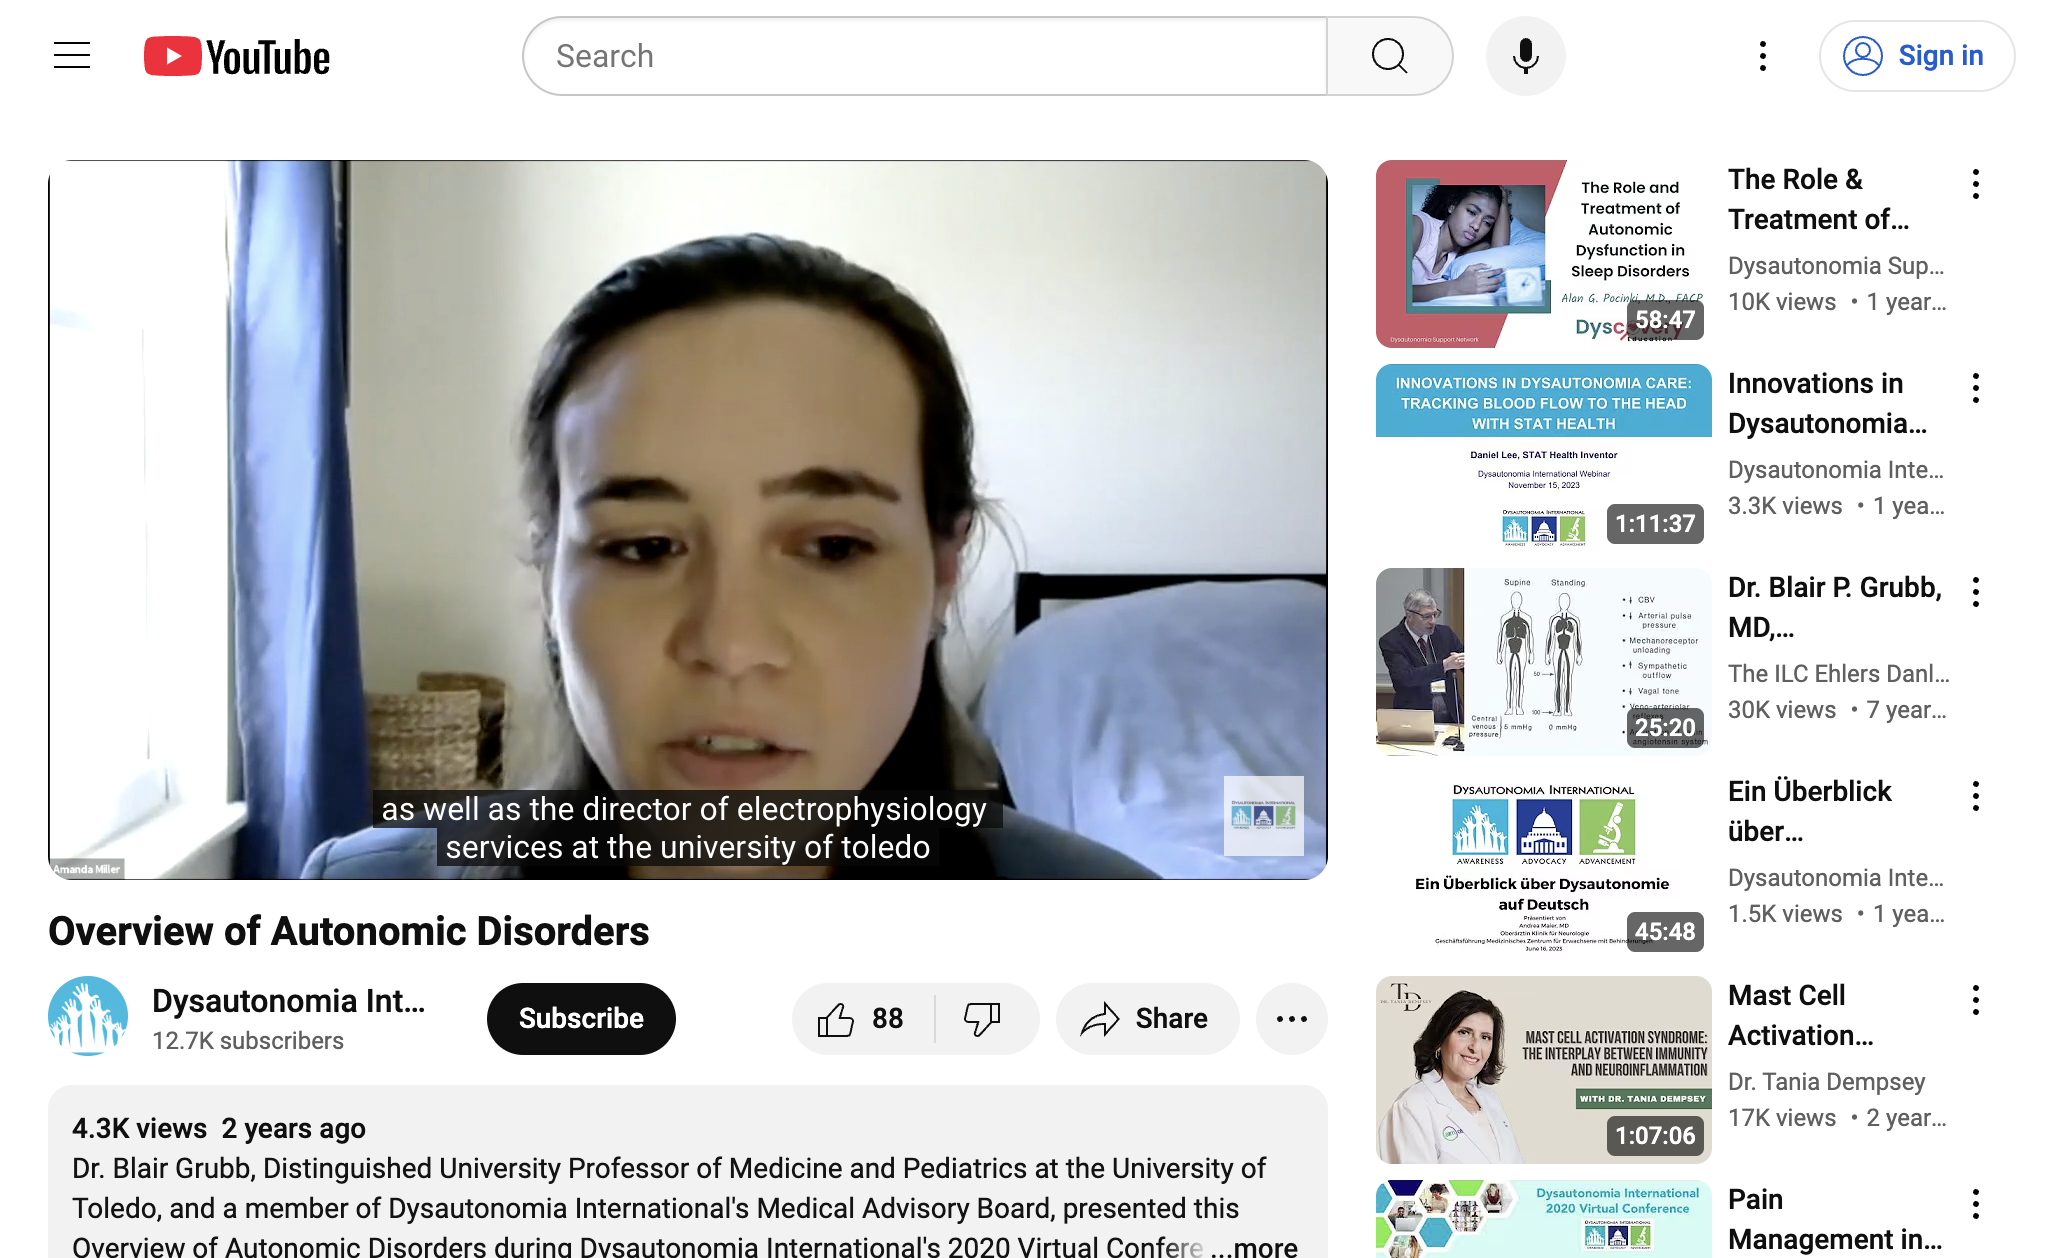Screen dimensions: 2048x1258
Task: Click '12.7K subscribers' text
Action: [248, 1041]
